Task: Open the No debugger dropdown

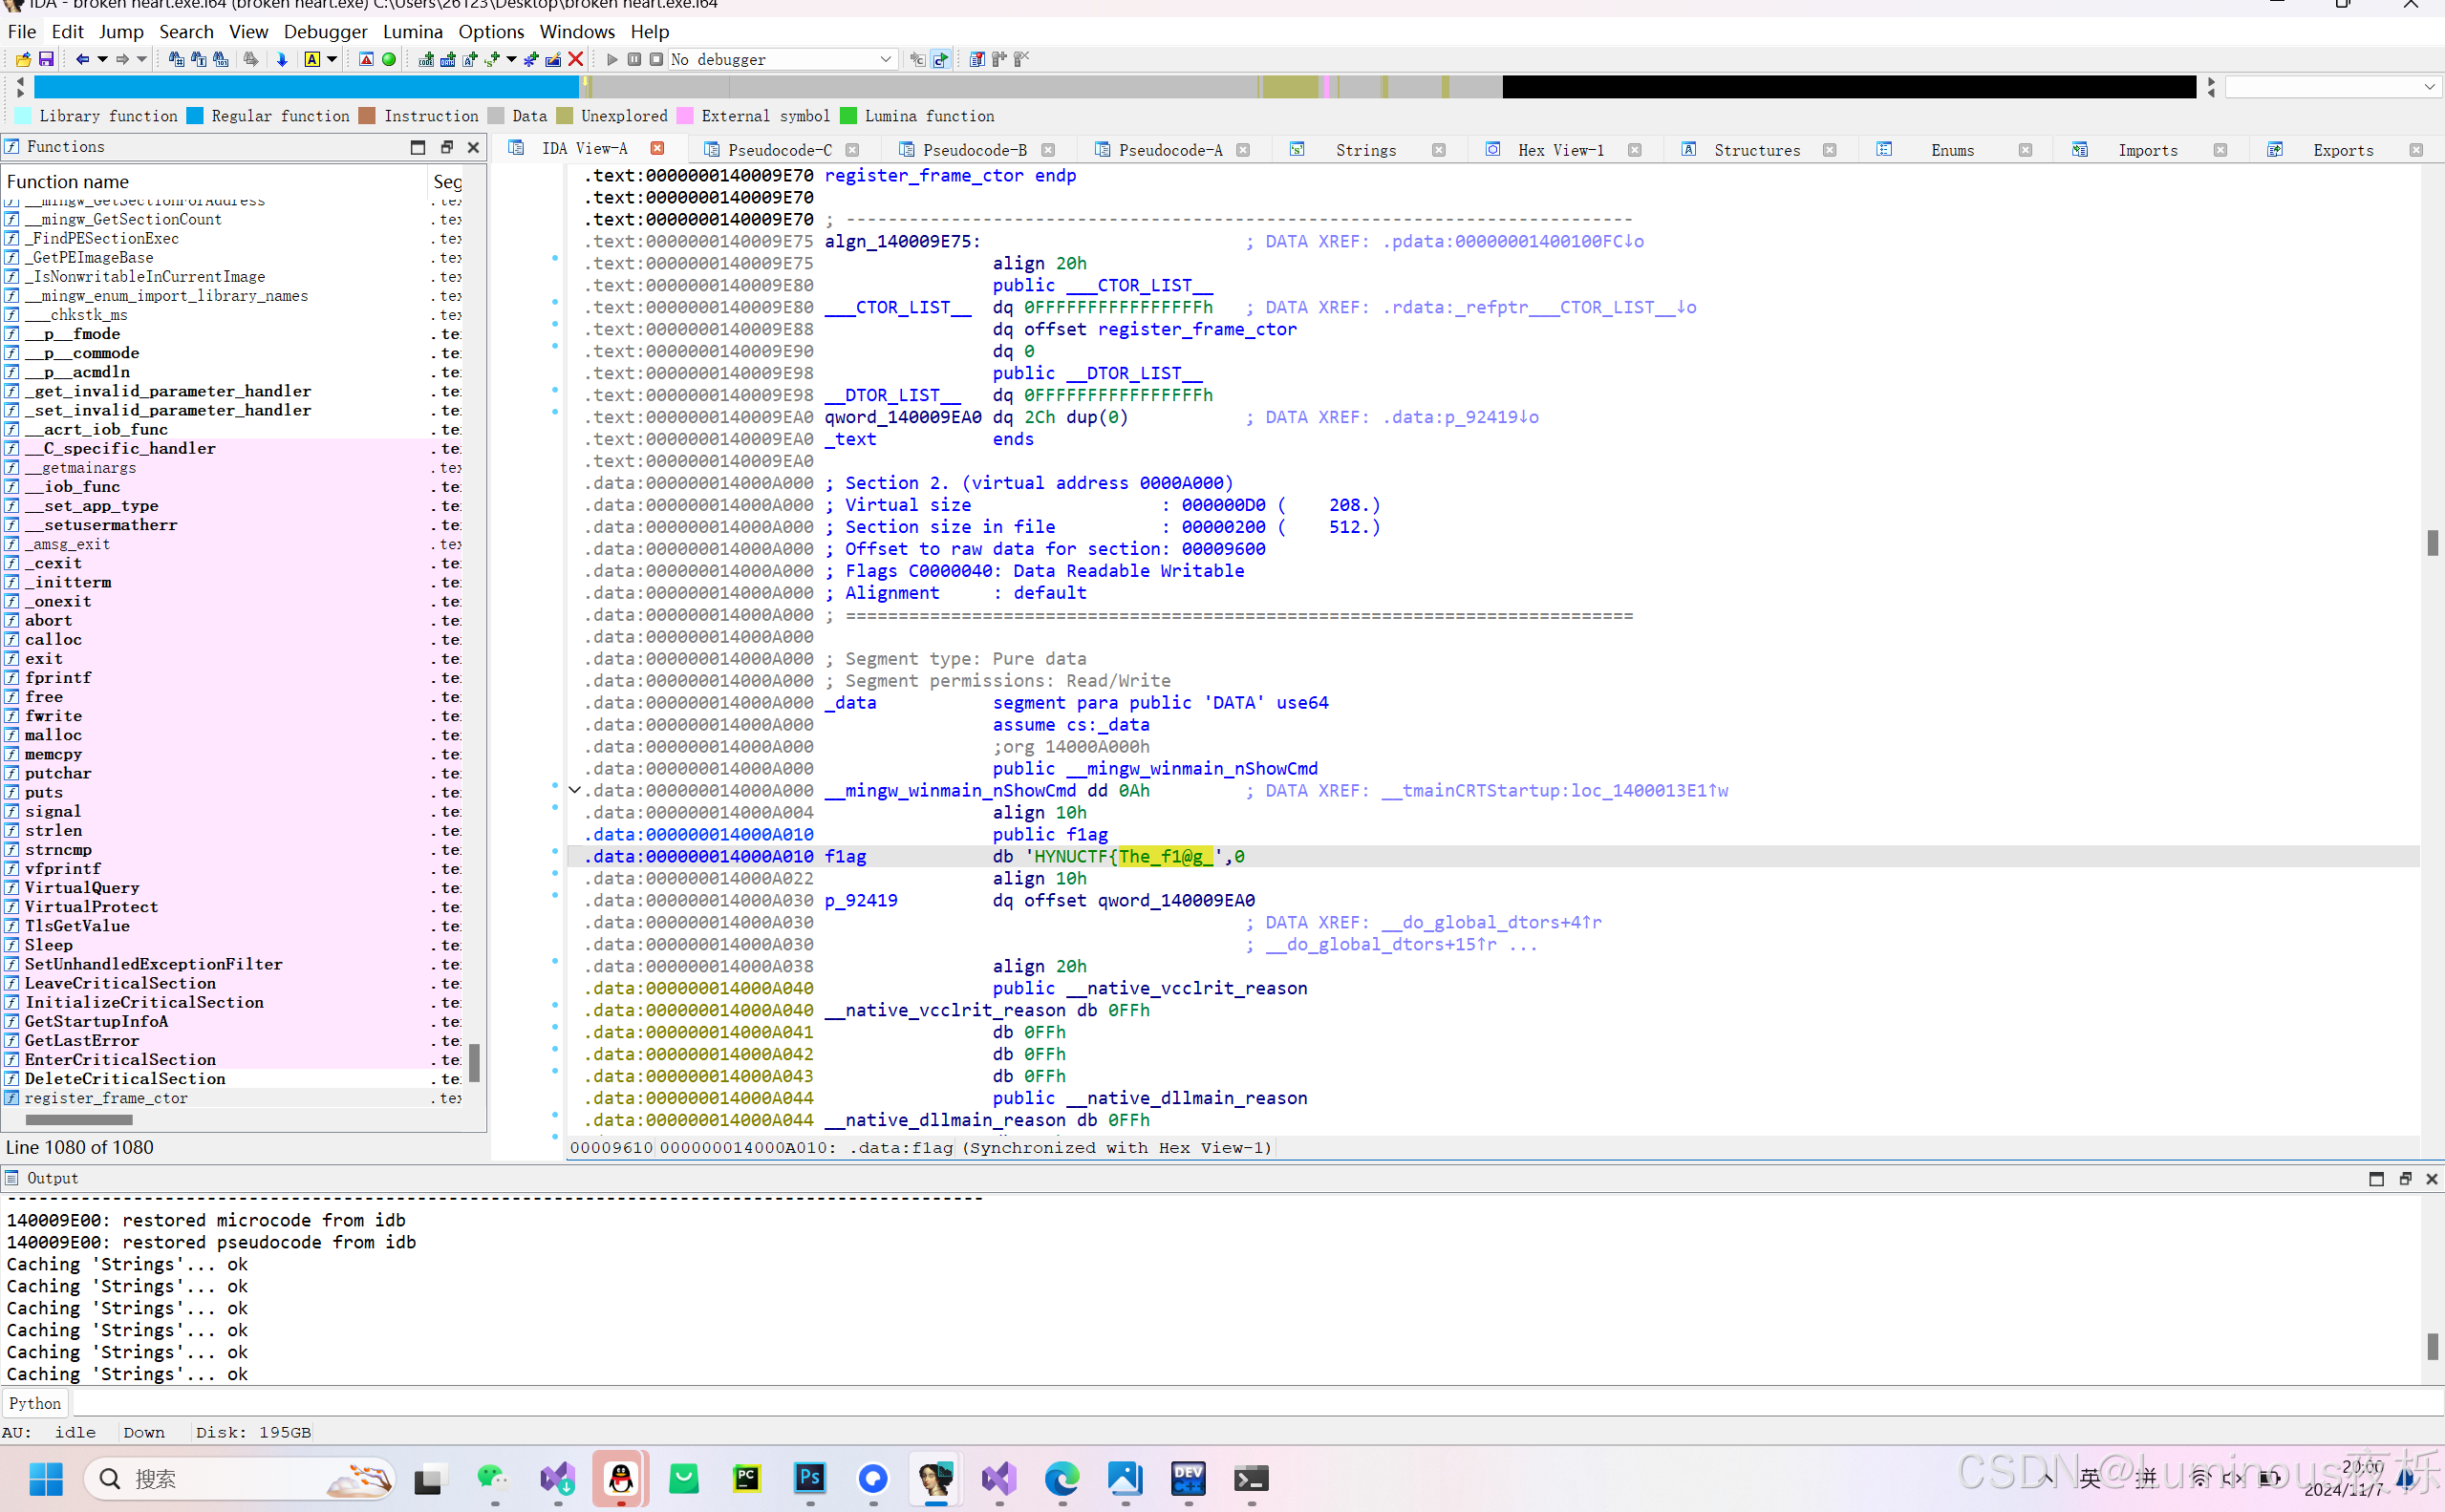Action: point(885,59)
